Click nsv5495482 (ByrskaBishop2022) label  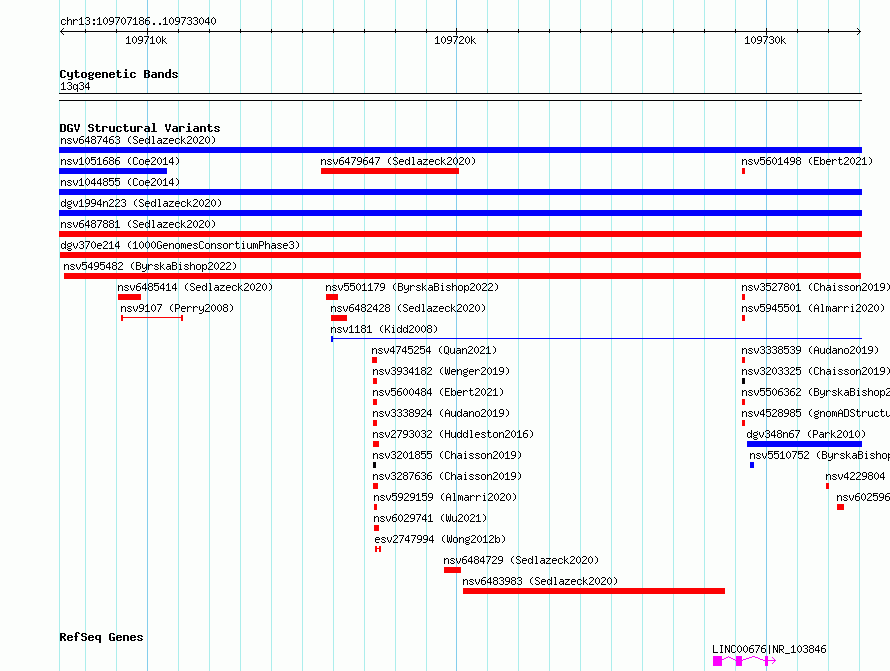coord(150,266)
